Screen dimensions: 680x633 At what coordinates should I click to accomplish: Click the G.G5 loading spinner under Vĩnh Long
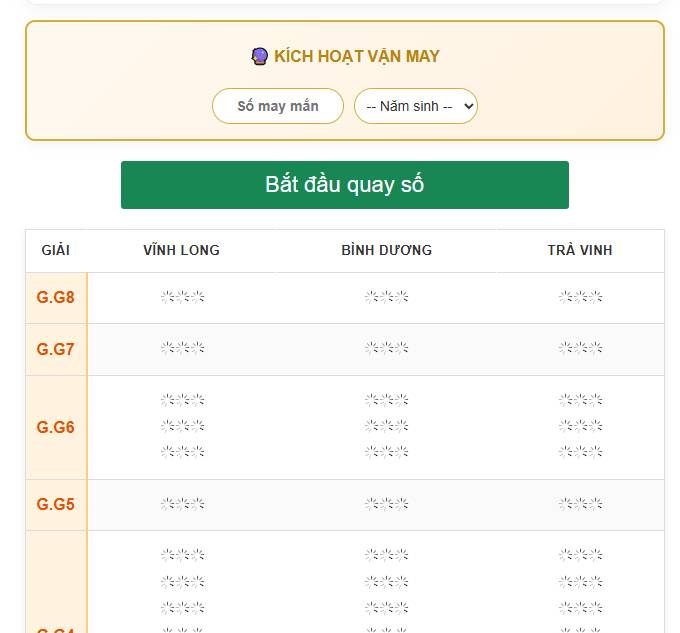(x=183, y=504)
